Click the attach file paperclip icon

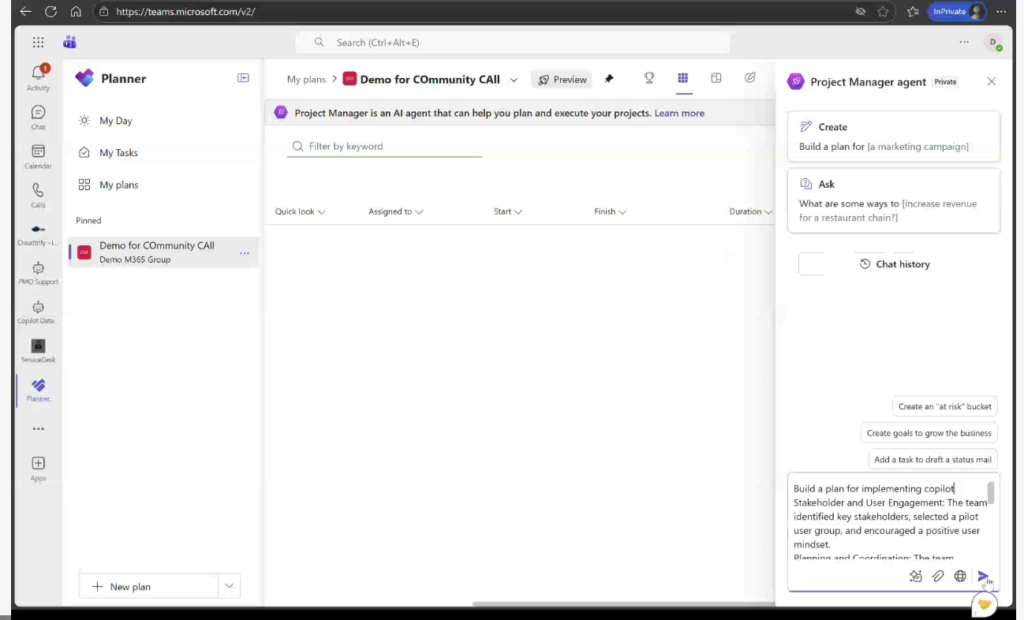click(938, 576)
